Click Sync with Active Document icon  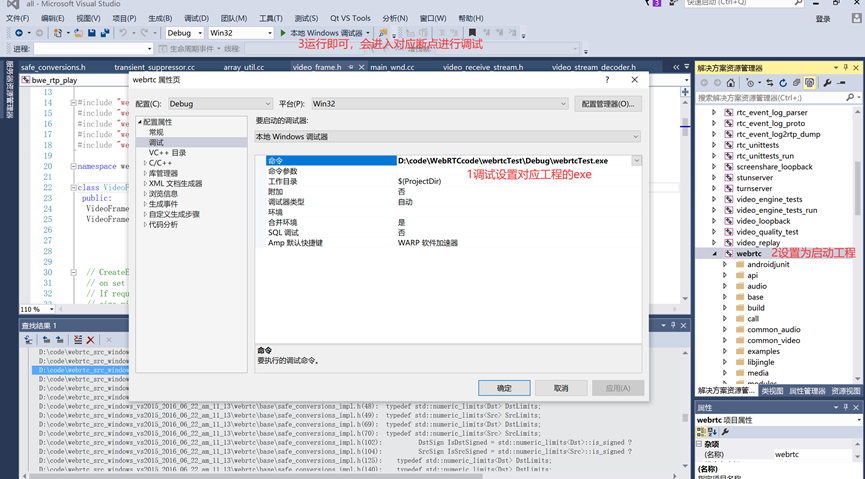pyautogui.click(x=770, y=83)
